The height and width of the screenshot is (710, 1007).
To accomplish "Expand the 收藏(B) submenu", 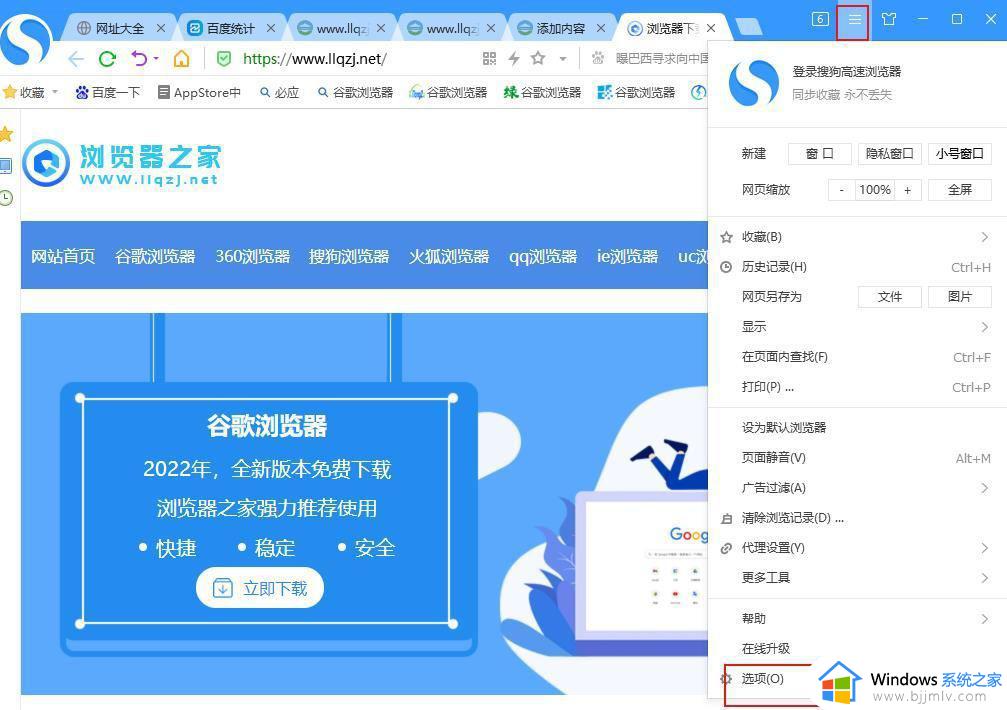I will [x=985, y=238].
